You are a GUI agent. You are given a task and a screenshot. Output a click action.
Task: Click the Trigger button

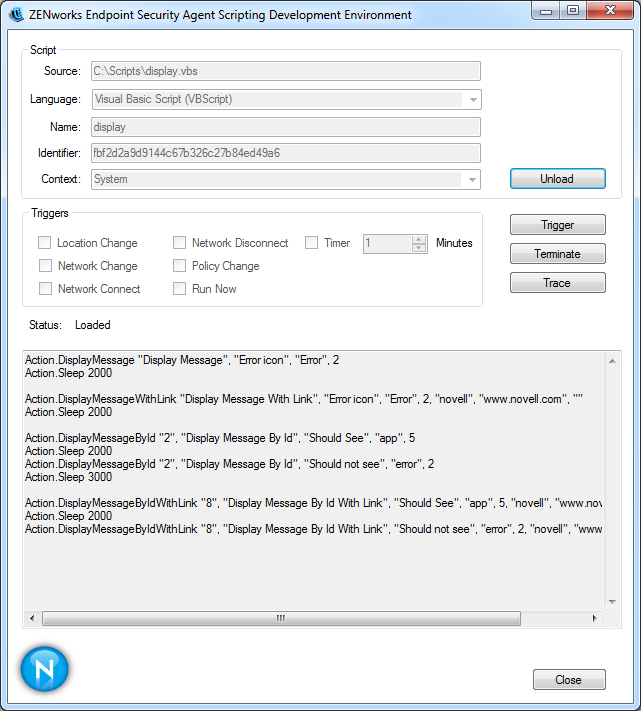(x=558, y=225)
